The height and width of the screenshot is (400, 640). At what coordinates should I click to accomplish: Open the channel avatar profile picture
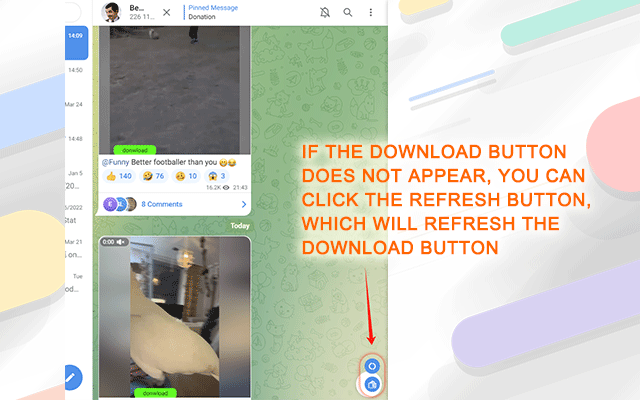pos(111,12)
